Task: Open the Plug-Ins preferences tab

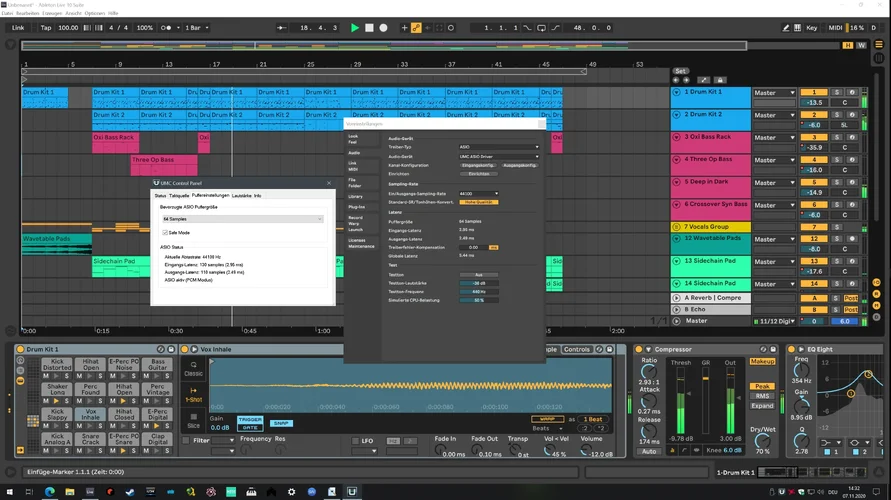Action: pyautogui.click(x=356, y=207)
